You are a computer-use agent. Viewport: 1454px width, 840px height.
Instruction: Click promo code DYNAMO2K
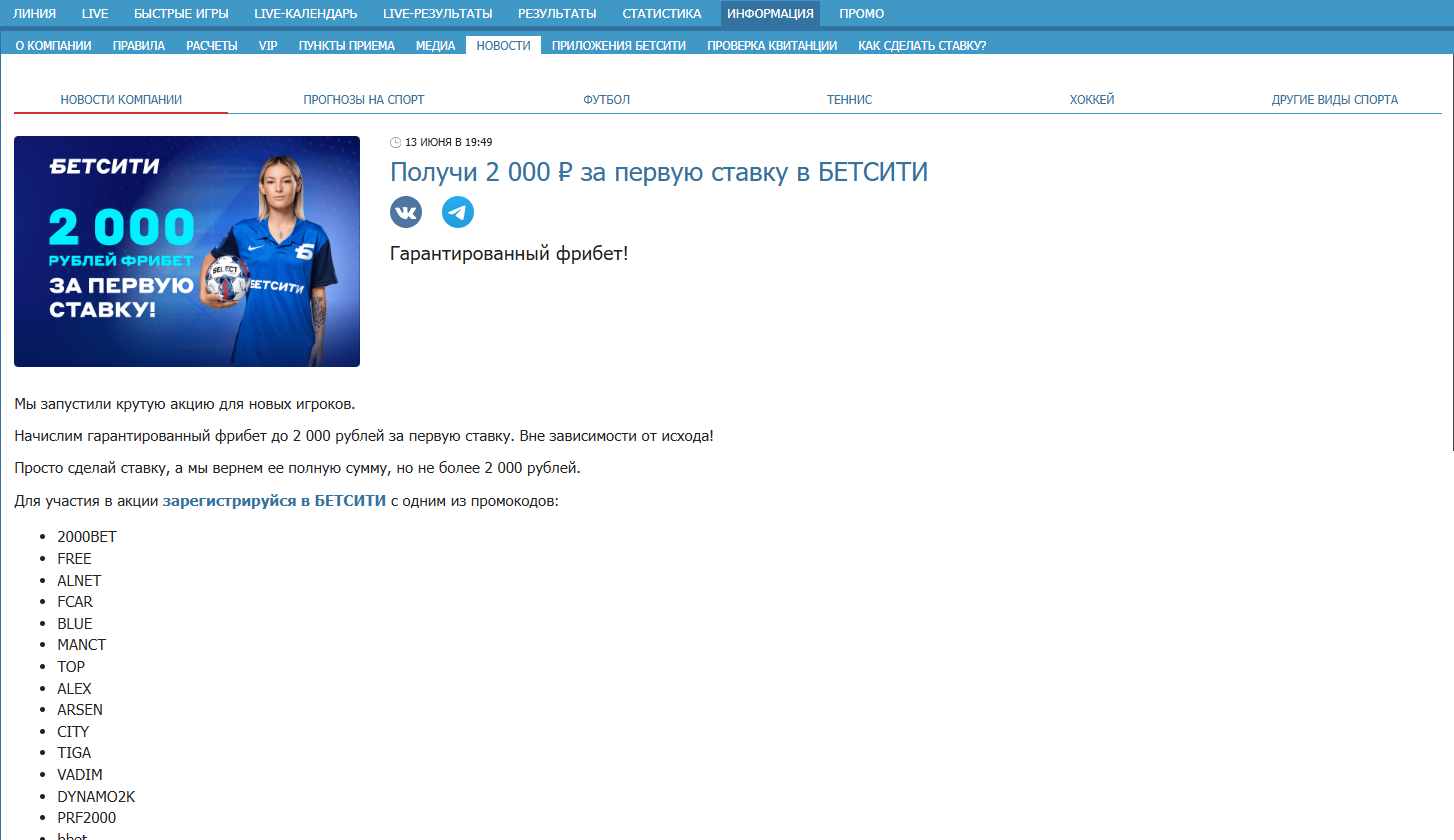coord(96,797)
